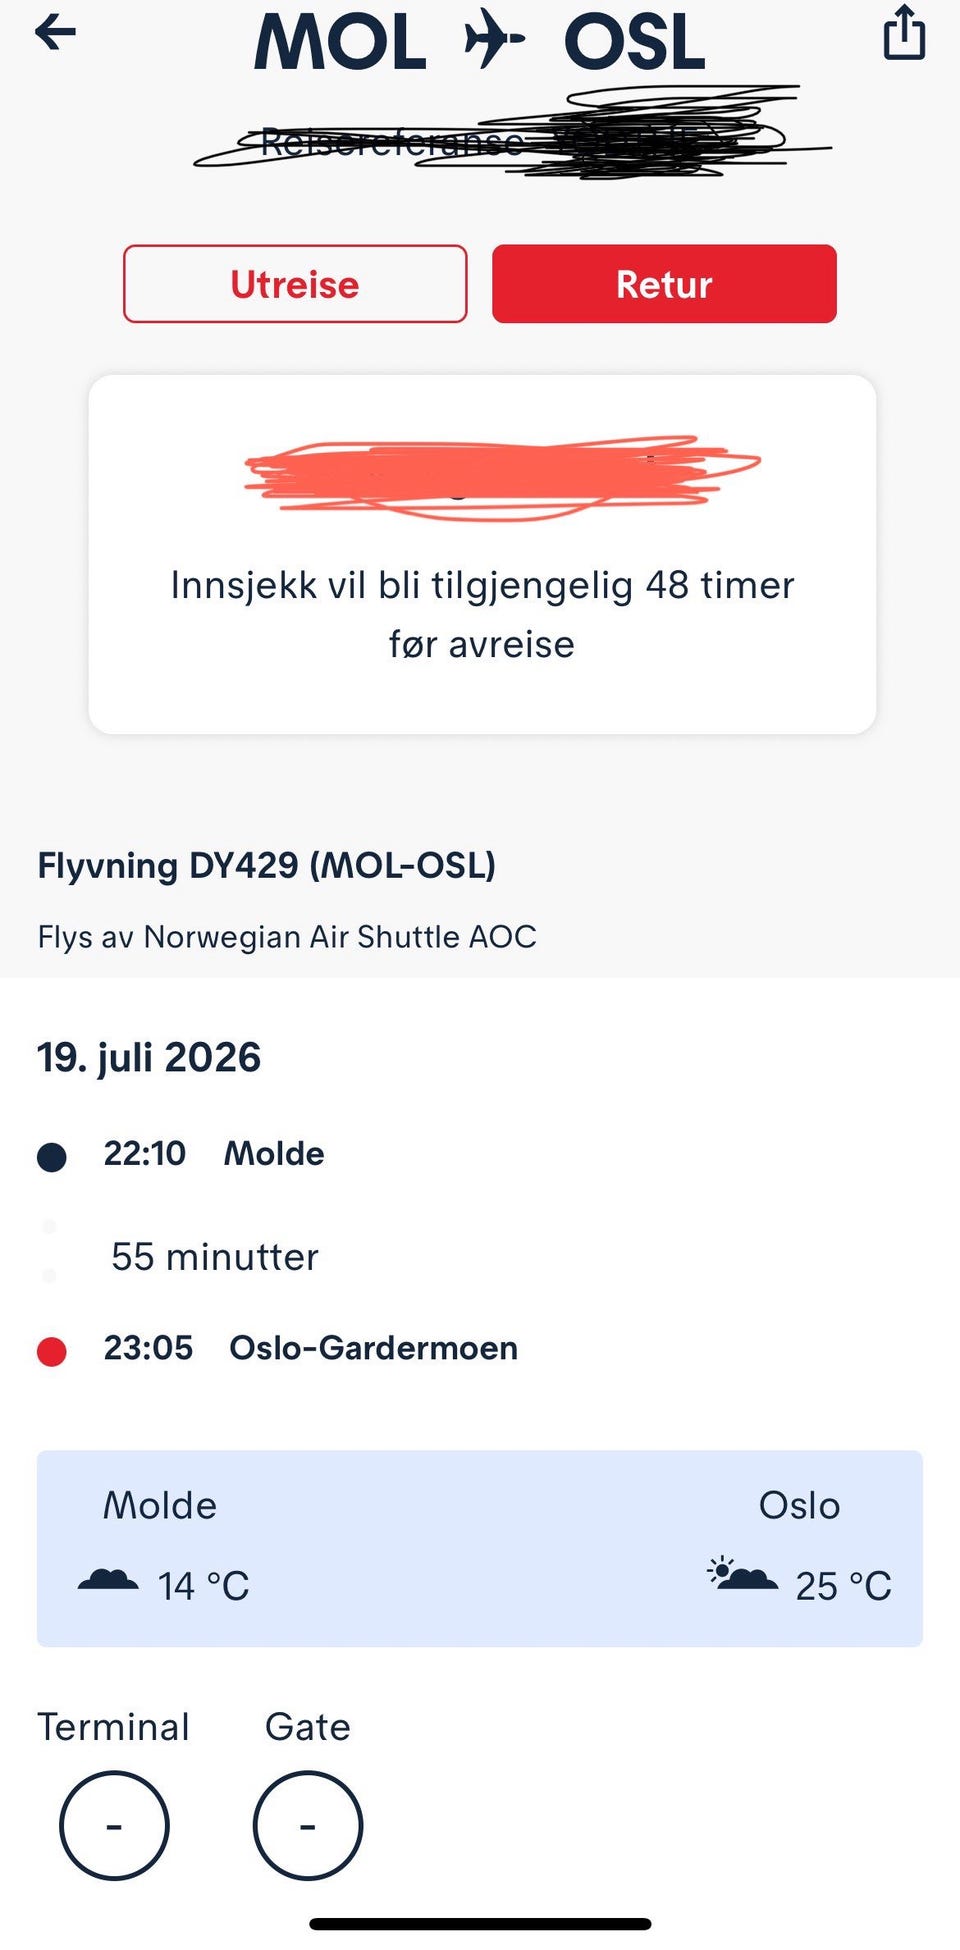
Task: Switch to the Utreise tab
Action: (295, 284)
